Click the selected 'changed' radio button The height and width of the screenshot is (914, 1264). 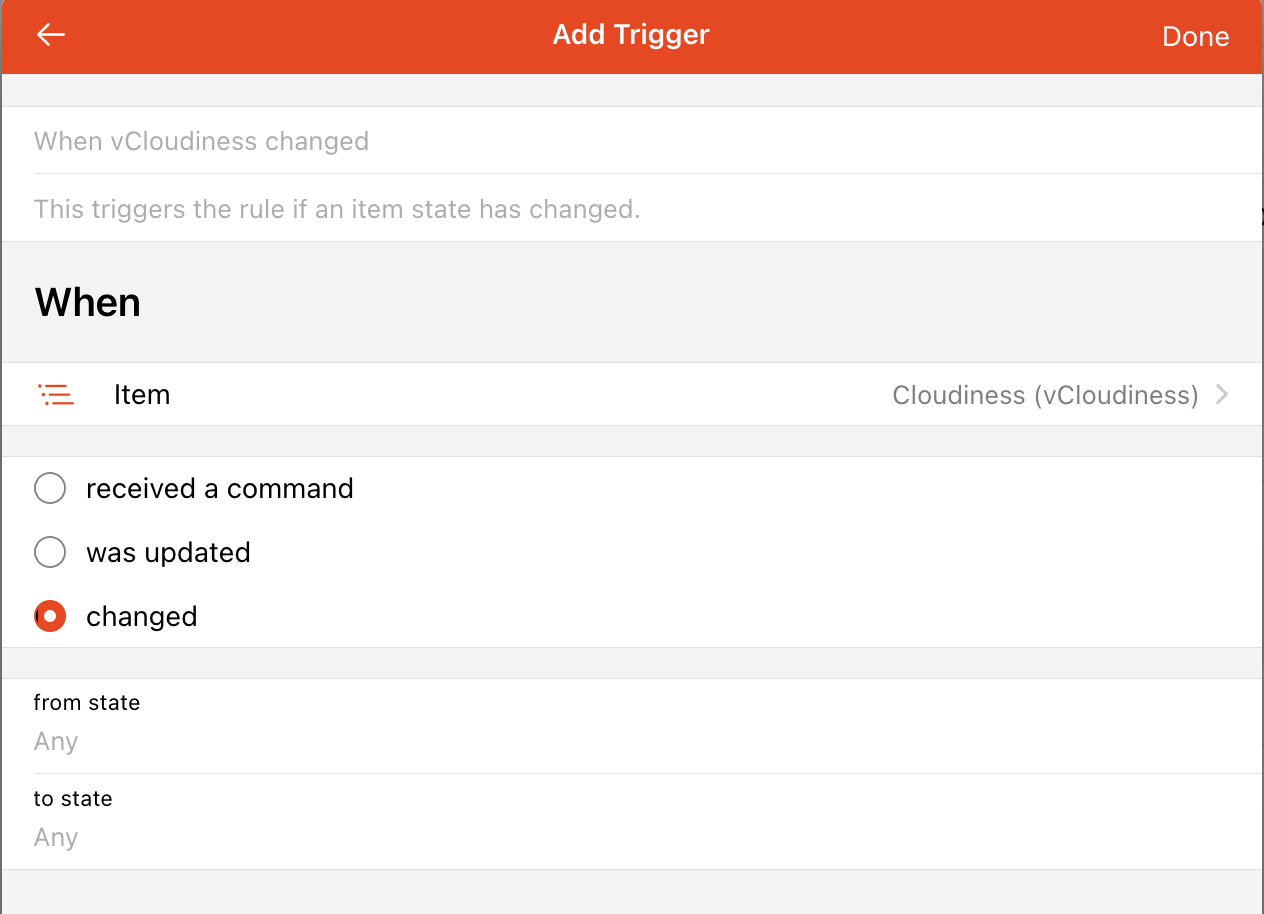pyautogui.click(x=50, y=617)
